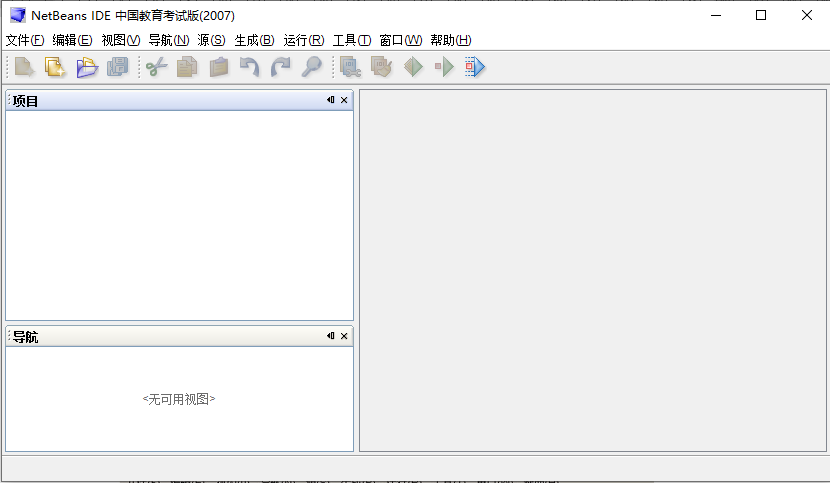Open Project using the folder icon
Image resolution: width=830 pixels, height=483 pixels.
tap(87, 67)
